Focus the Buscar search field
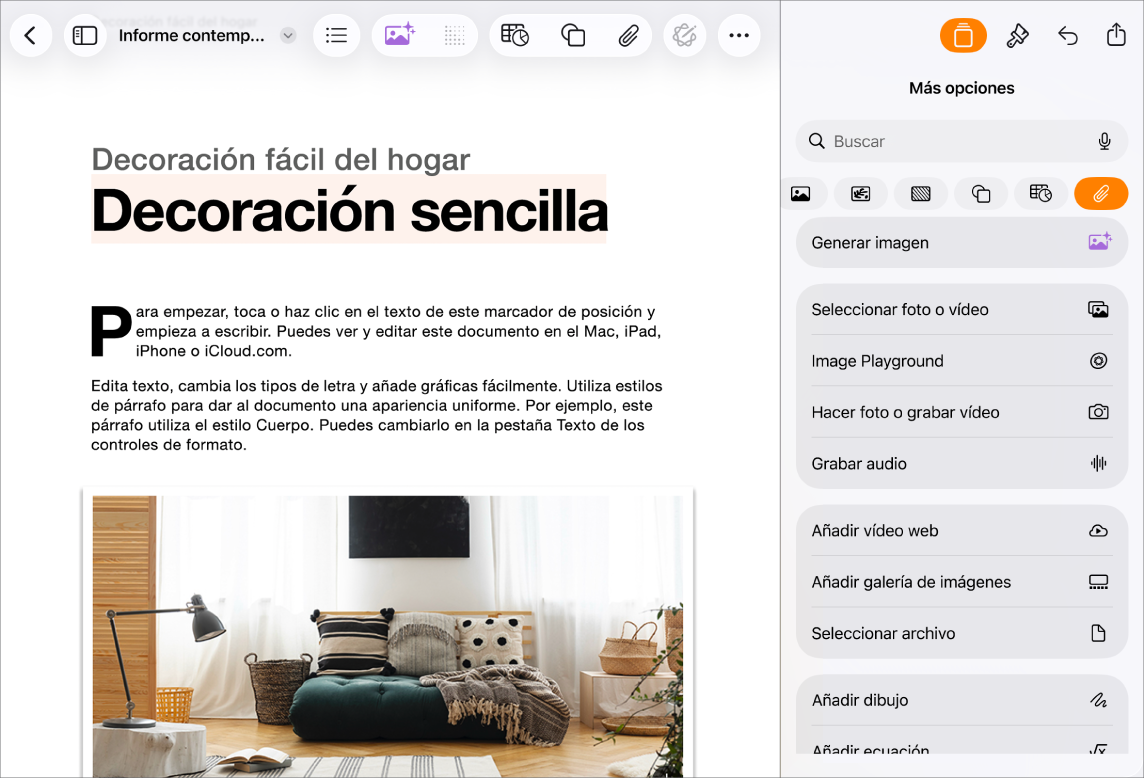This screenshot has width=1144, height=779. pos(962,142)
